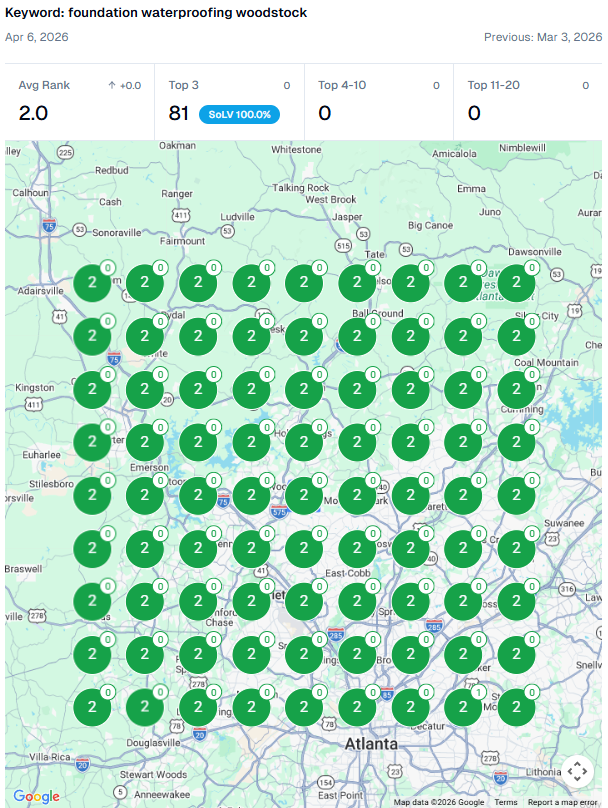Click the 2.0 average rank value
This screenshot has height=808, width=608.
click(x=33, y=113)
